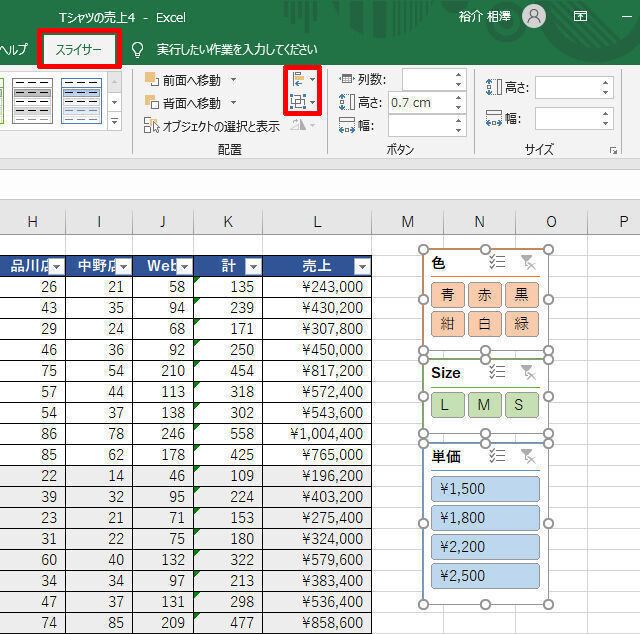Select L in the Size slicer

pyautogui.click(x=448, y=405)
